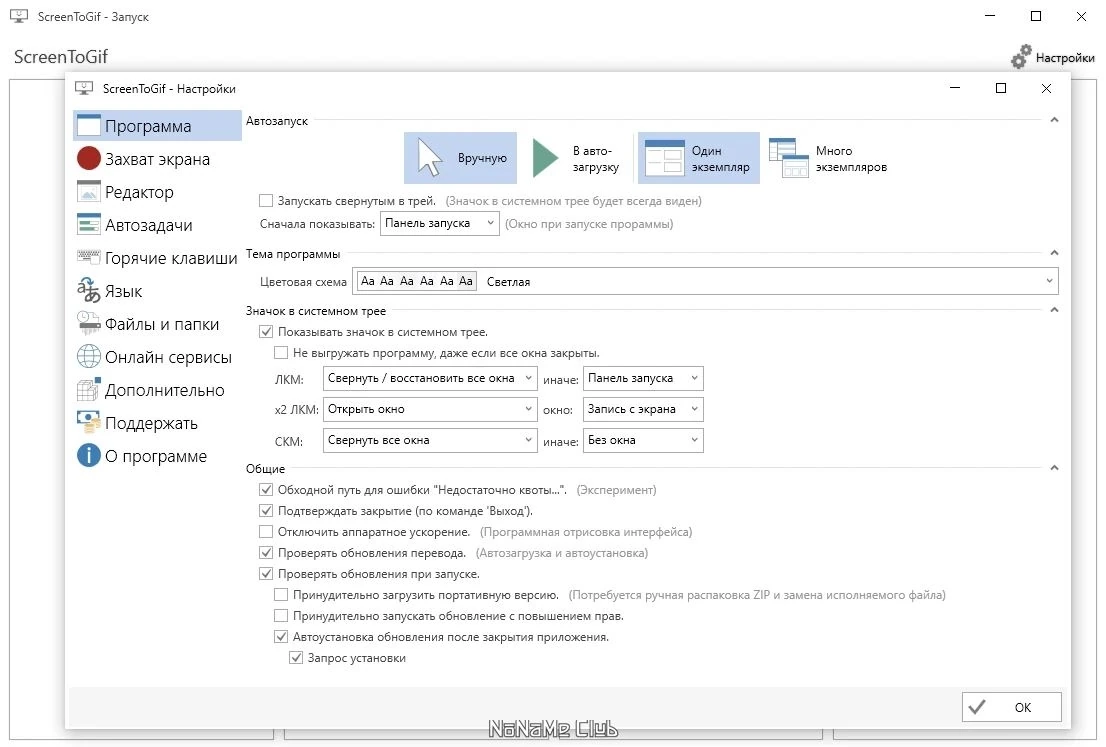The height and width of the screenshot is (747, 1106).
Task: Confirm settings with OK button
Action: click(1011, 707)
